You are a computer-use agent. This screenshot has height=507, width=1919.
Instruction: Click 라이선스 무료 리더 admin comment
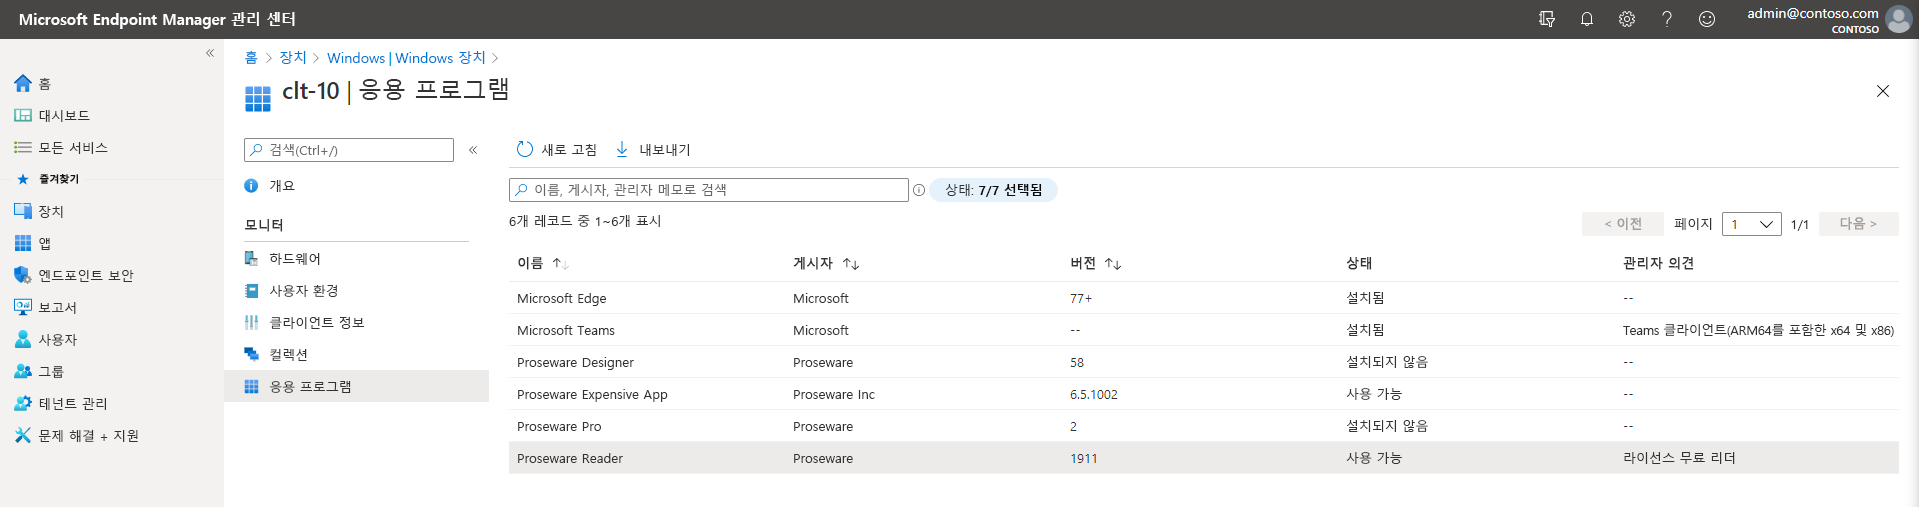1679,458
